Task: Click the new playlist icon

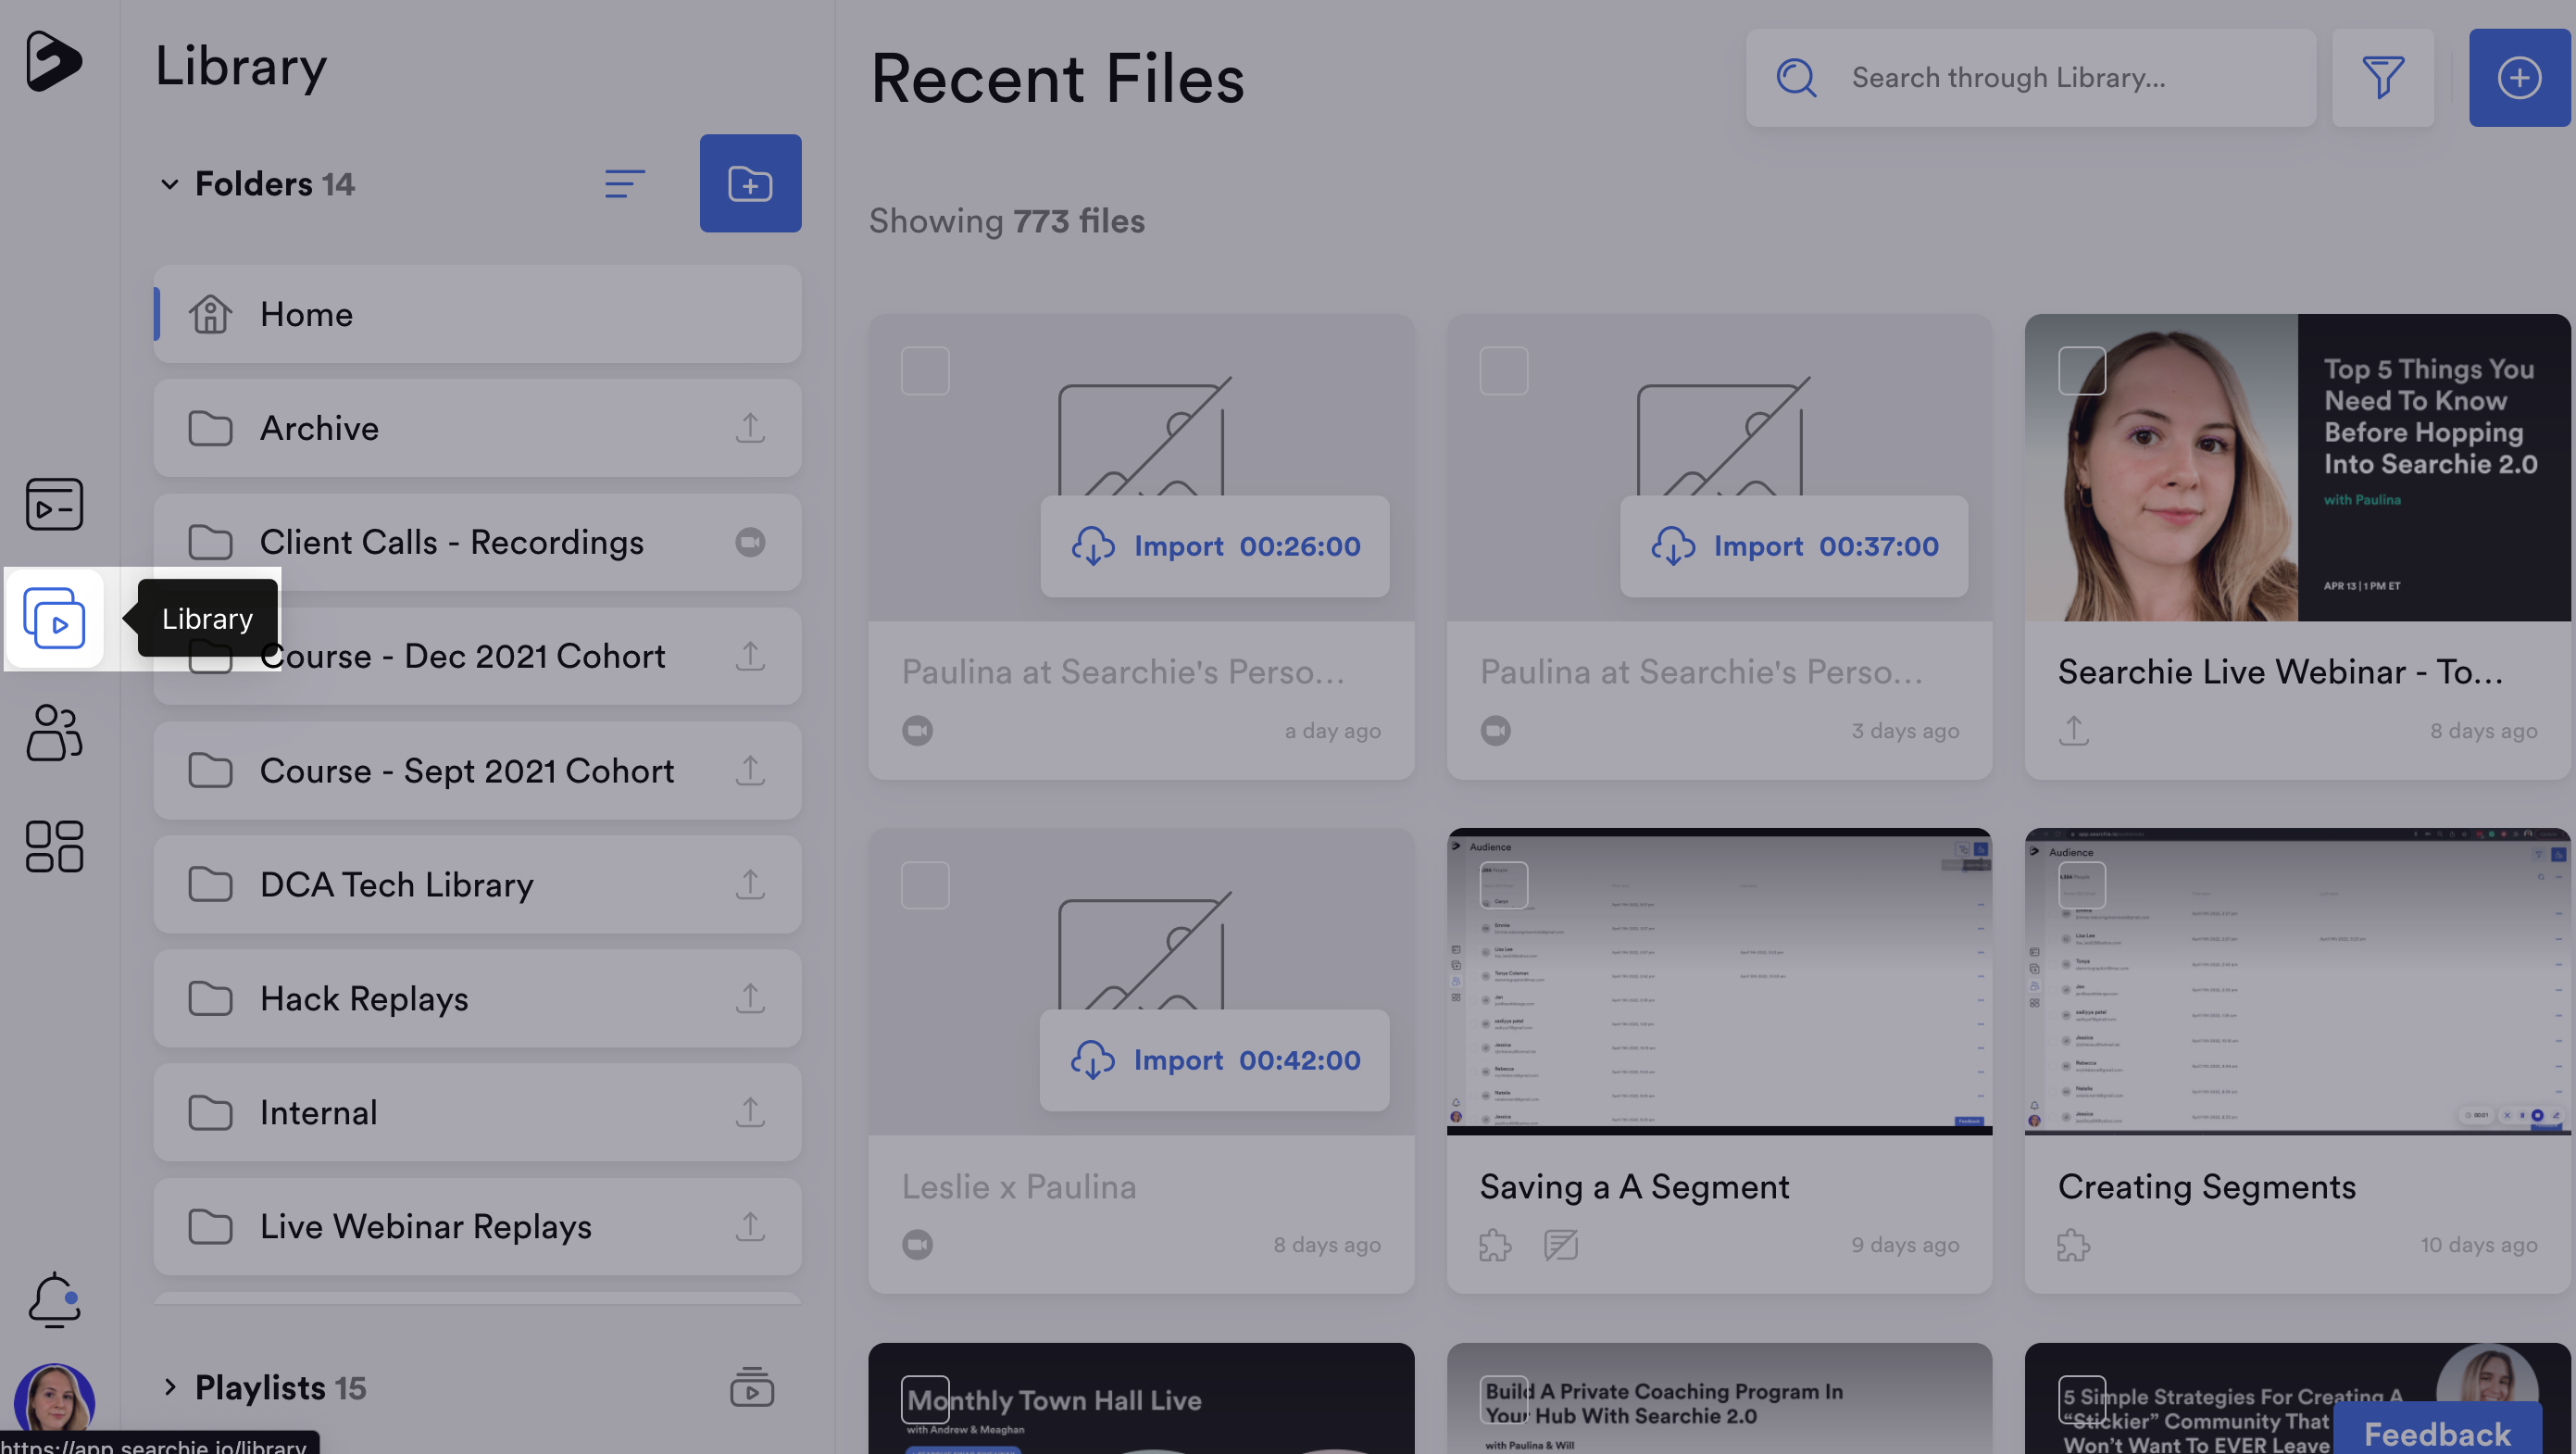Action: [751, 1387]
